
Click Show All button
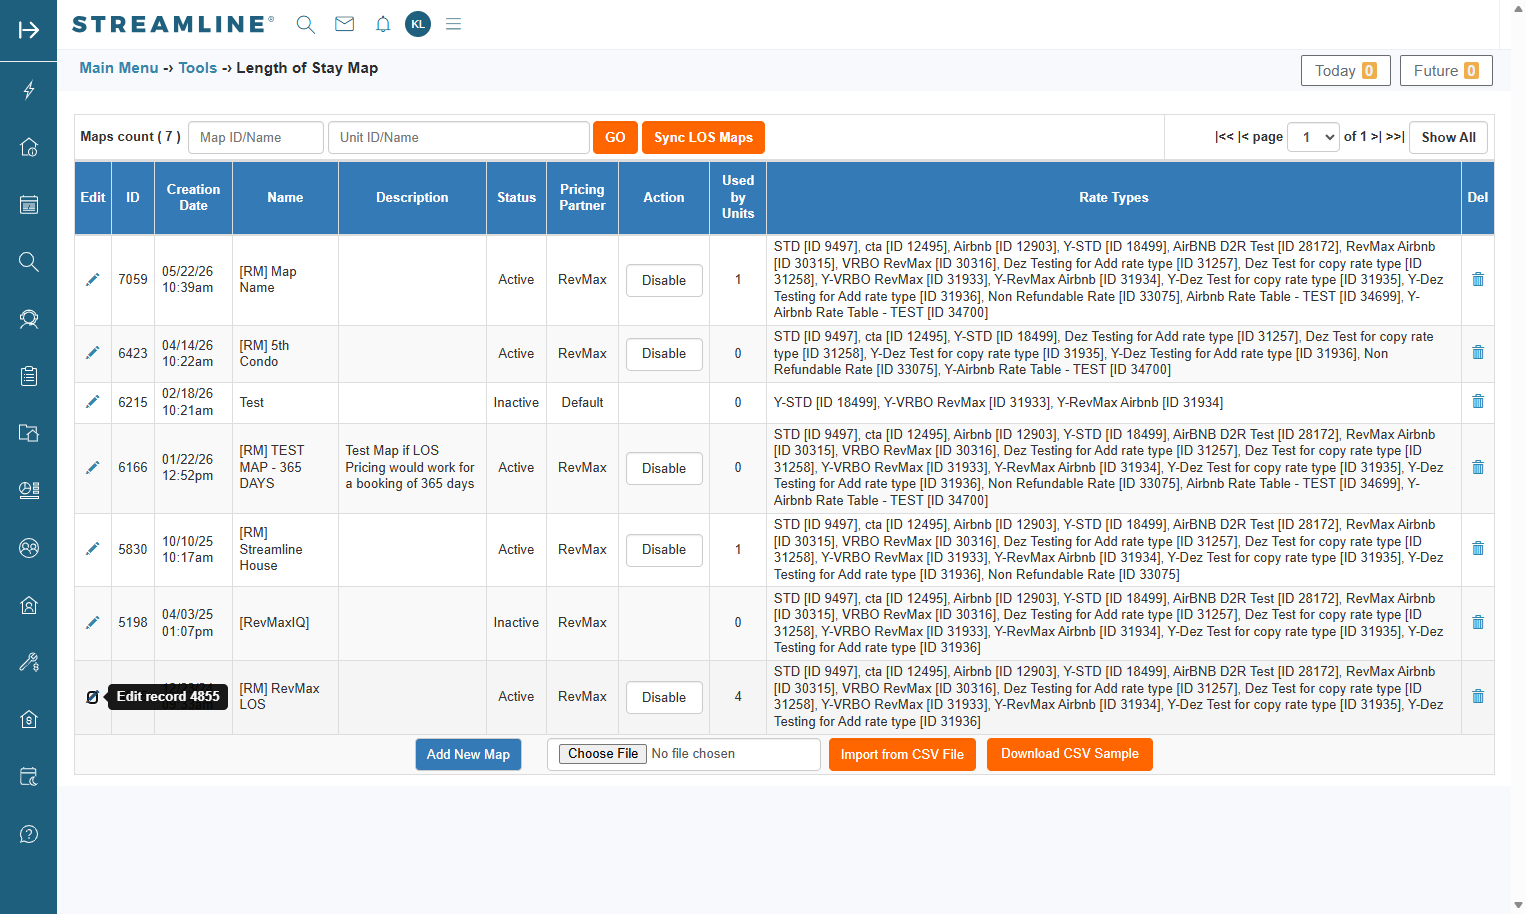coord(1449,138)
